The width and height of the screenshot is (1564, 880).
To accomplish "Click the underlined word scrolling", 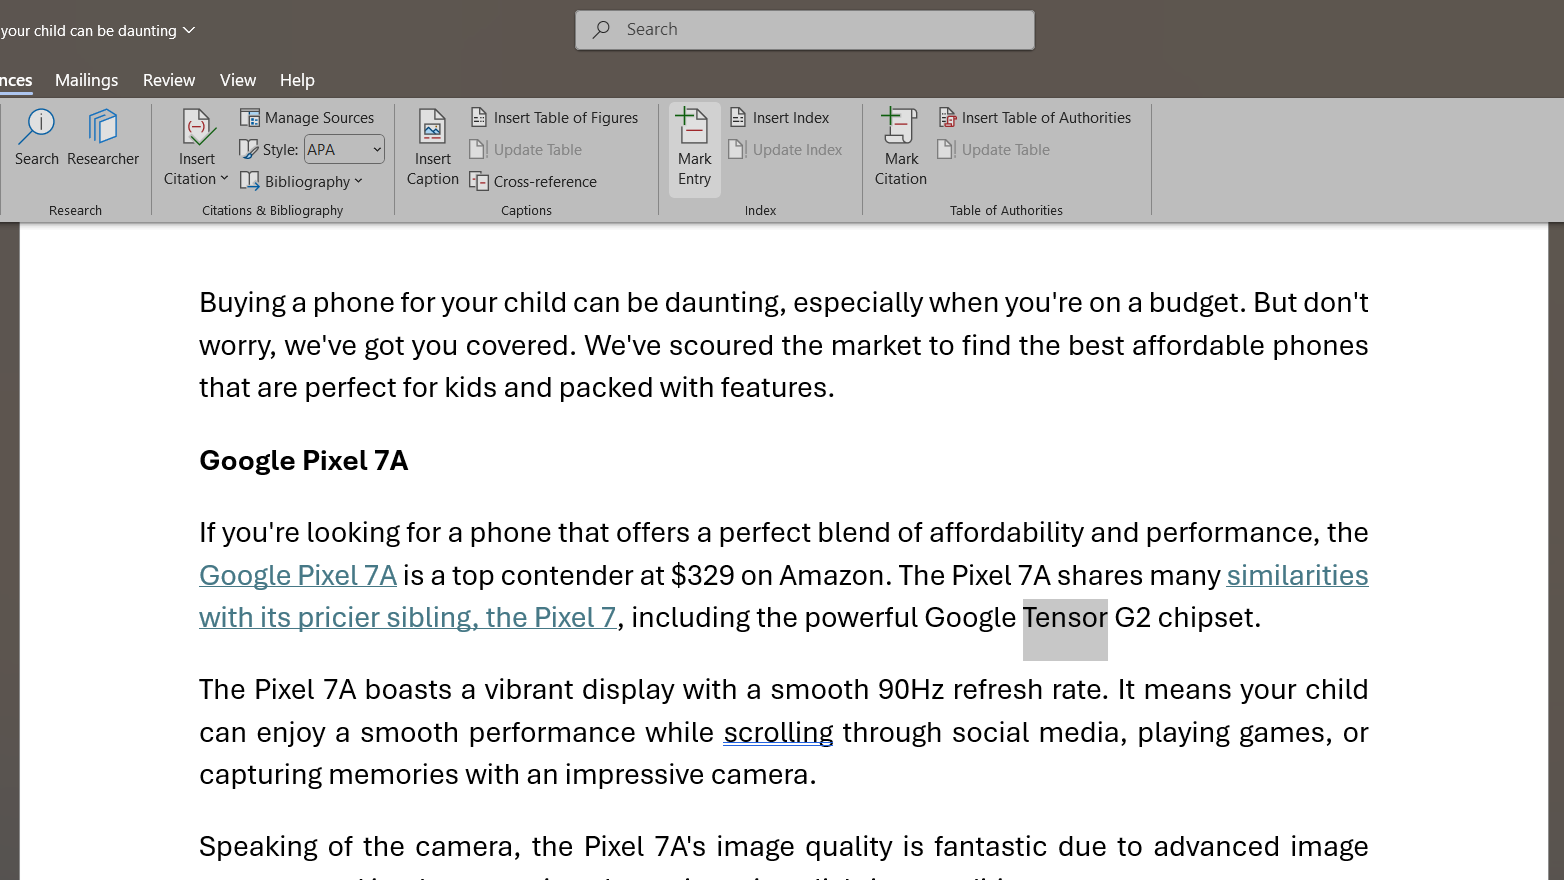I will tap(778, 732).
